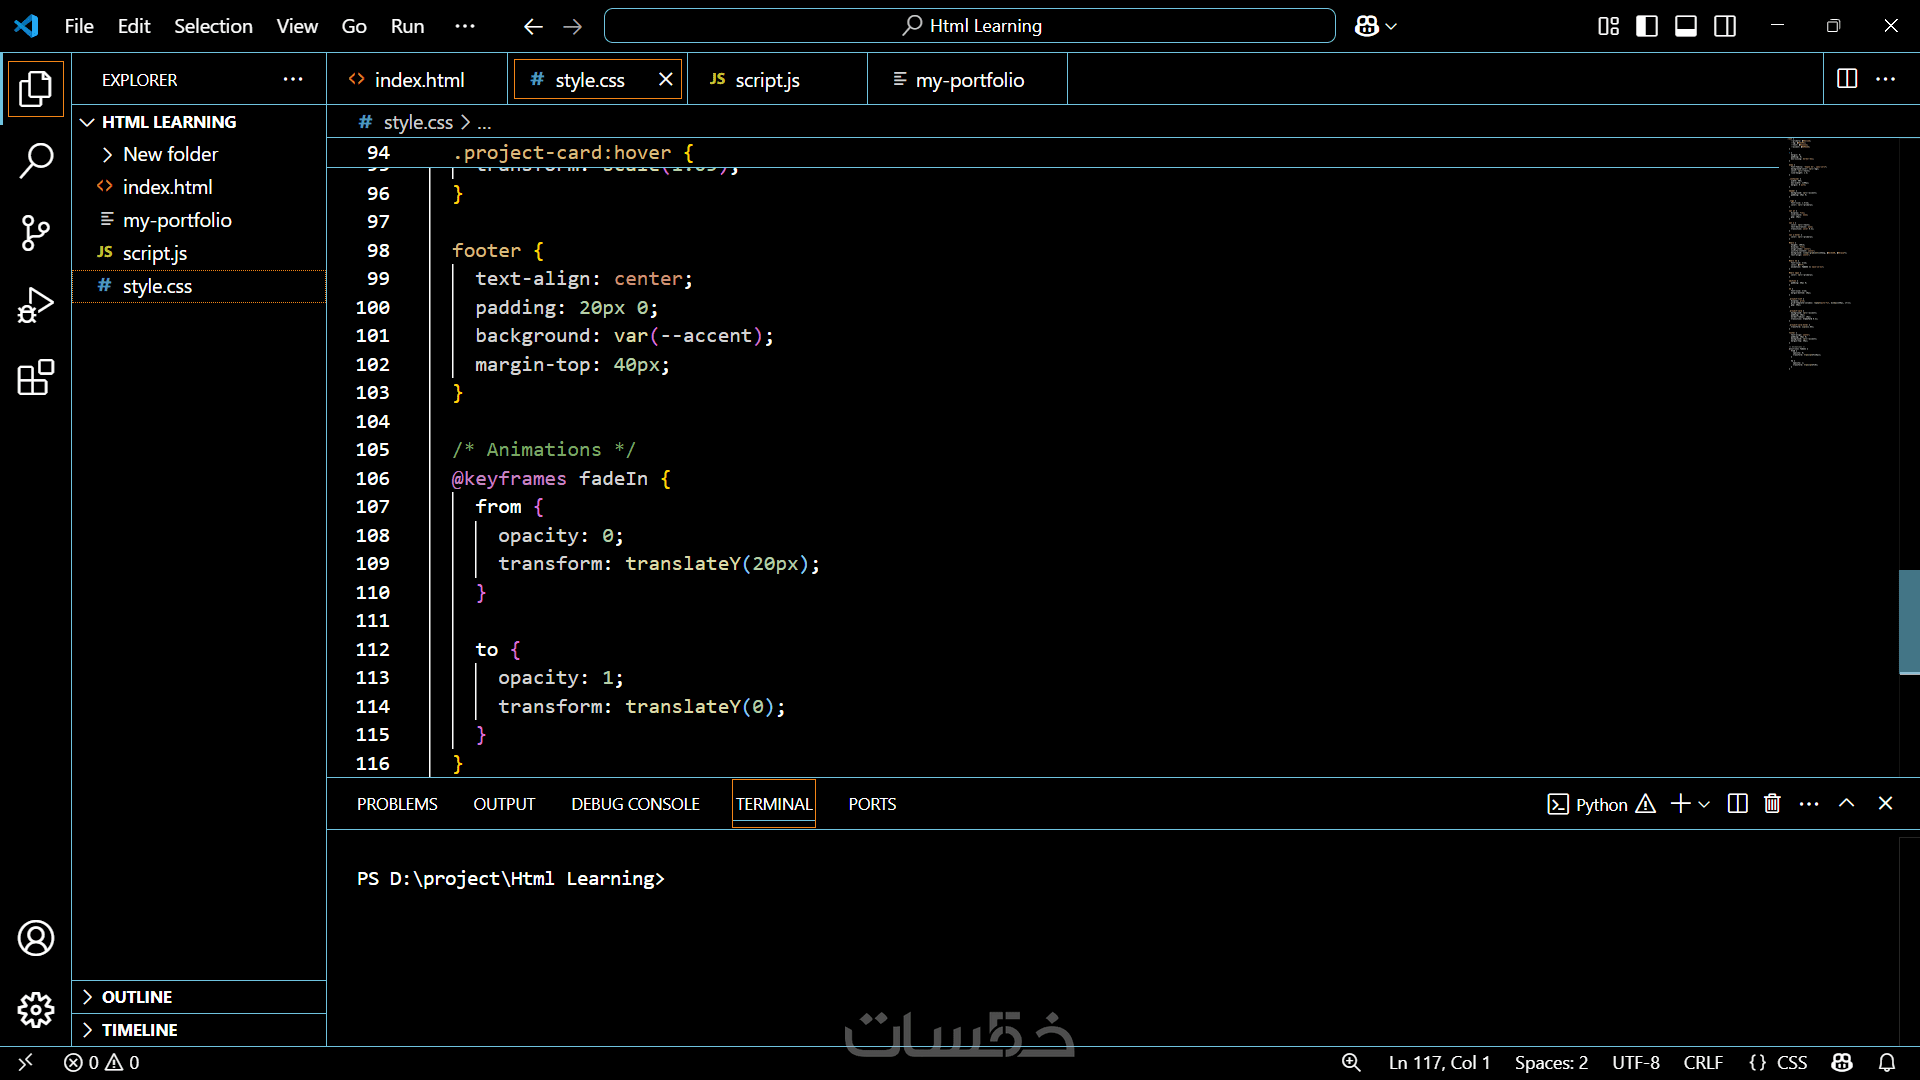Open the Source Control view
The width and height of the screenshot is (1920, 1080).
tap(36, 233)
